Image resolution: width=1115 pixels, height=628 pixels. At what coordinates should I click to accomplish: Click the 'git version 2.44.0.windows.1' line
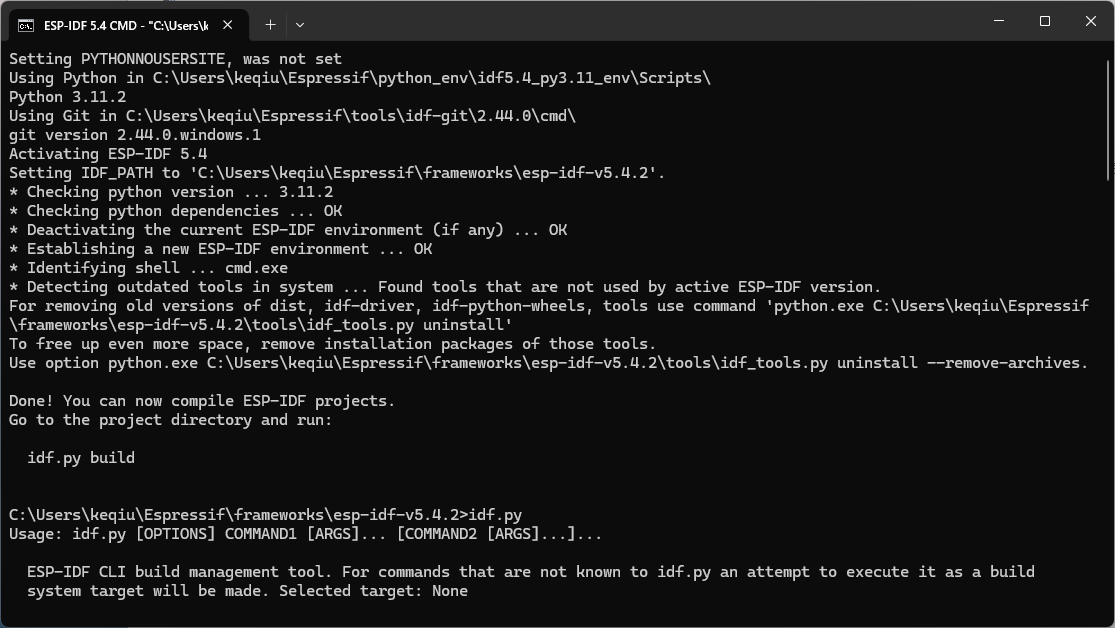(x=135, y=135)
